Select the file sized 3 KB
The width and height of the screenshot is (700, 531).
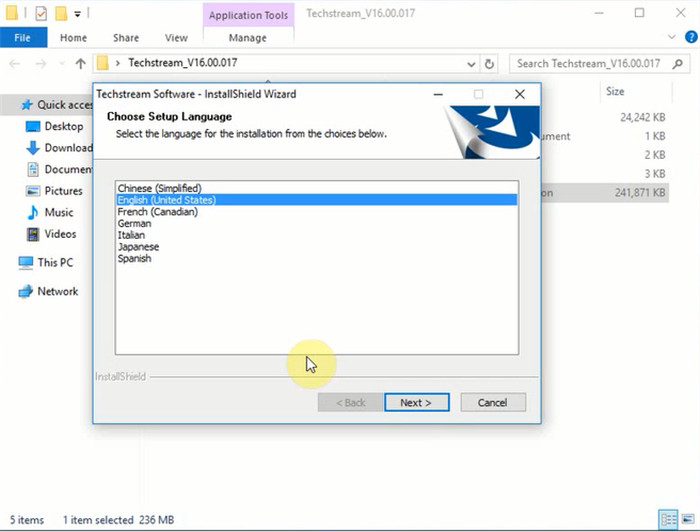click(x=654, y=174)
